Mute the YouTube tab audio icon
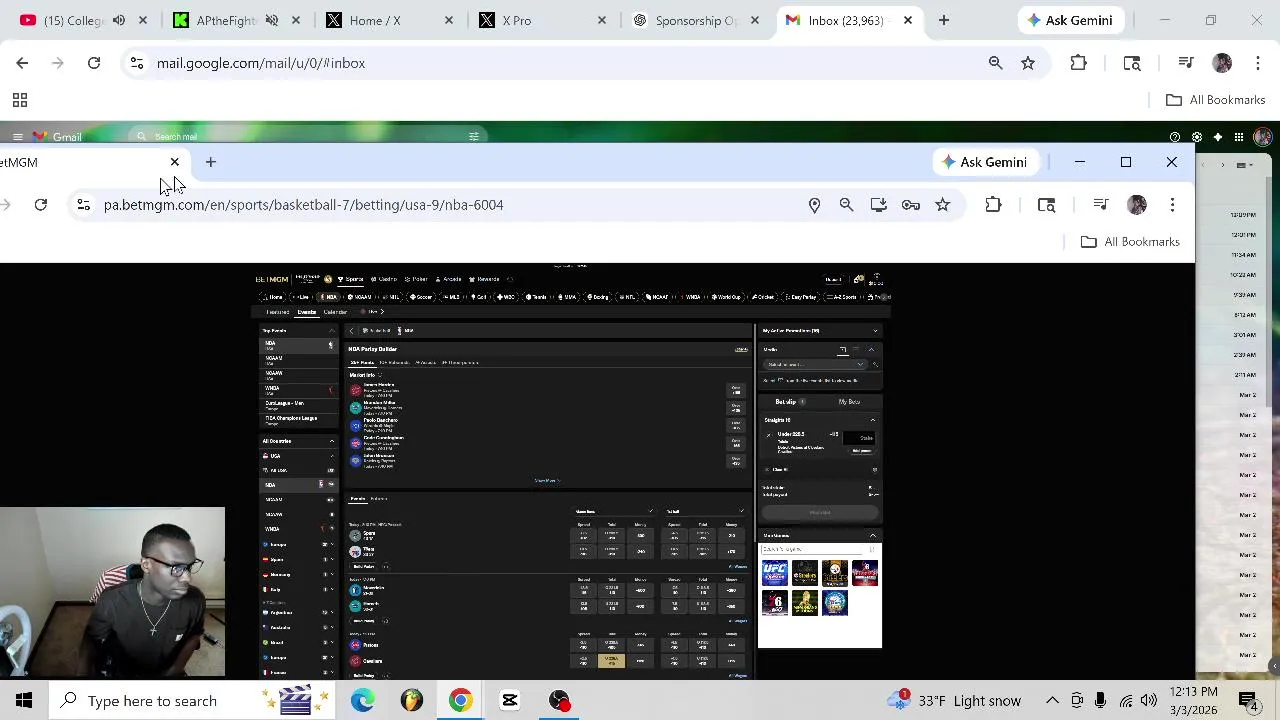The width and height of the screenshot is (1280, 720). (x=119, y=20)
